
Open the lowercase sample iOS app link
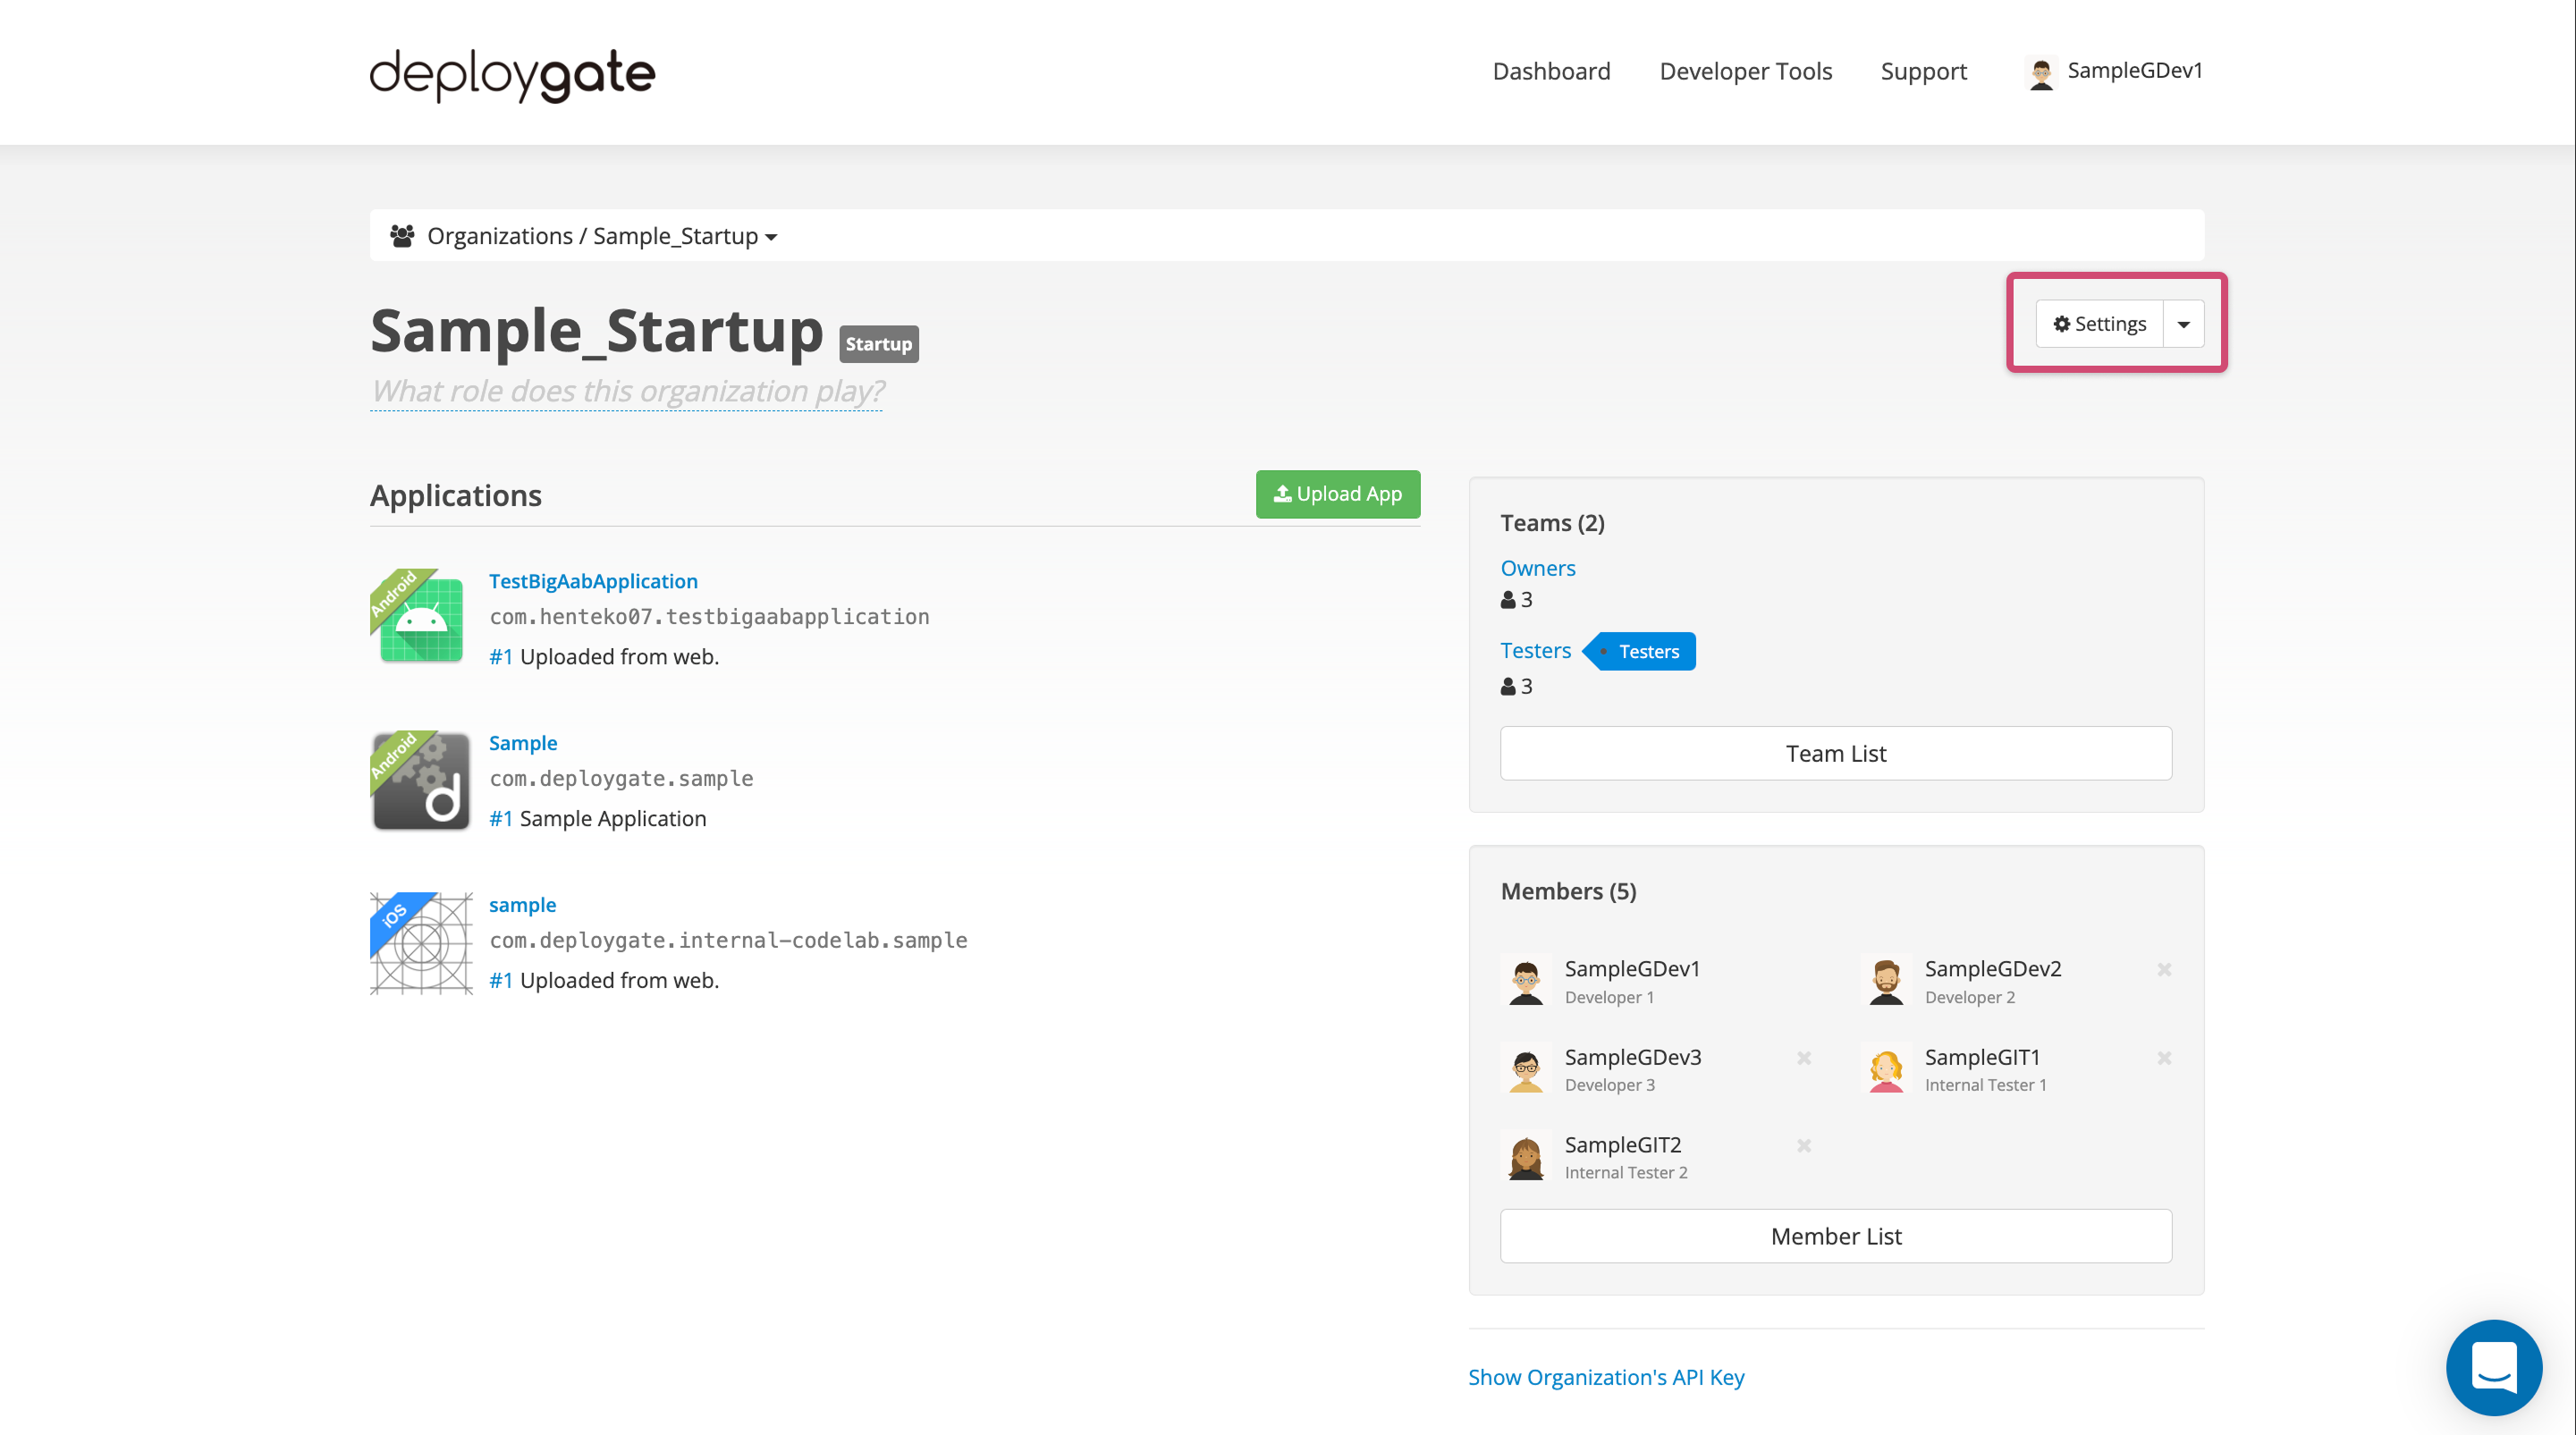click(522, 905)
